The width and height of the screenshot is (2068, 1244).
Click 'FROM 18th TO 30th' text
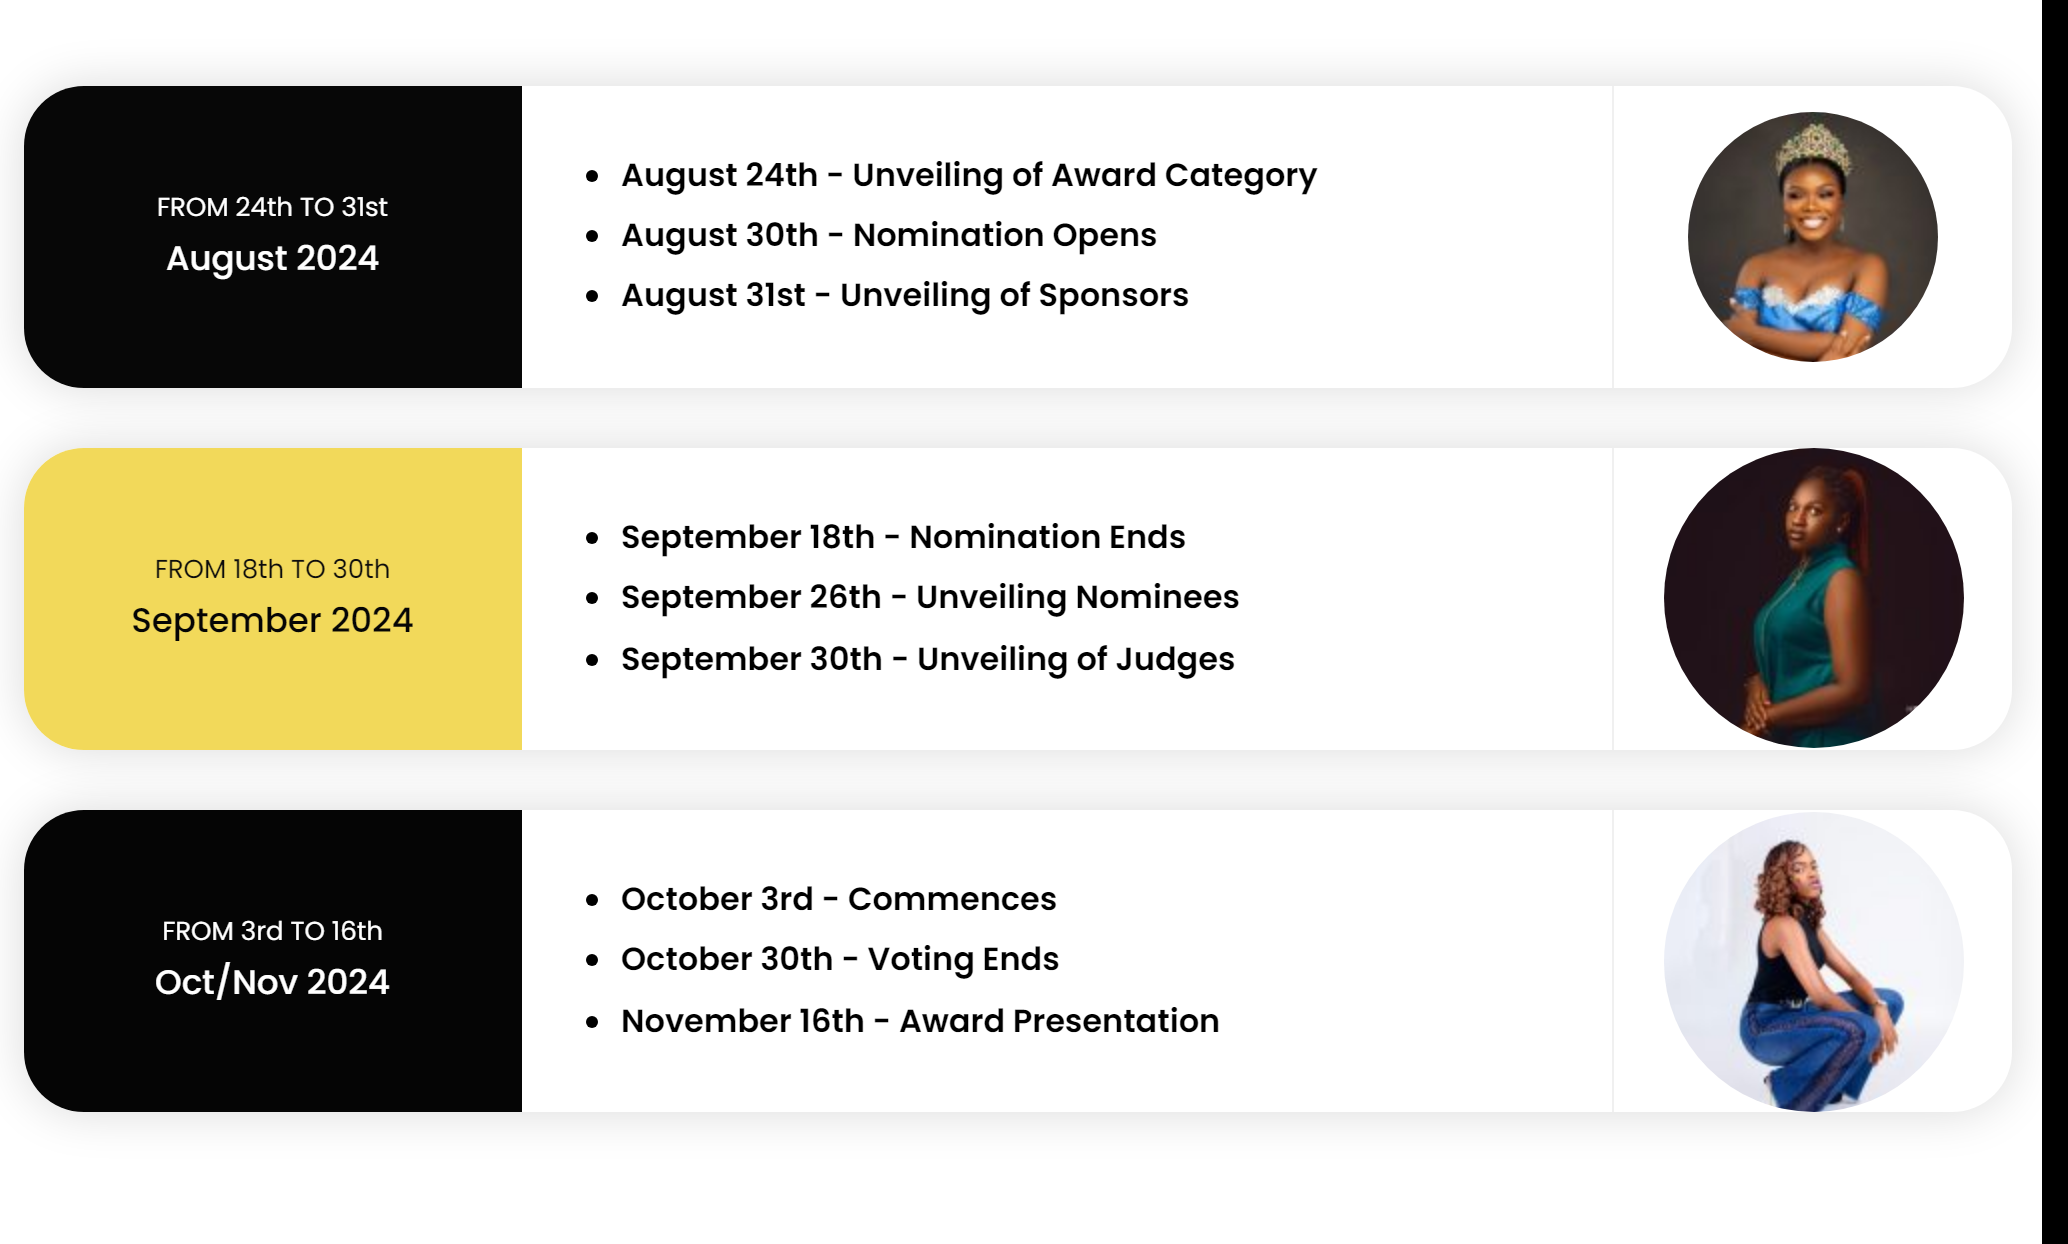[x=272, y=569]
